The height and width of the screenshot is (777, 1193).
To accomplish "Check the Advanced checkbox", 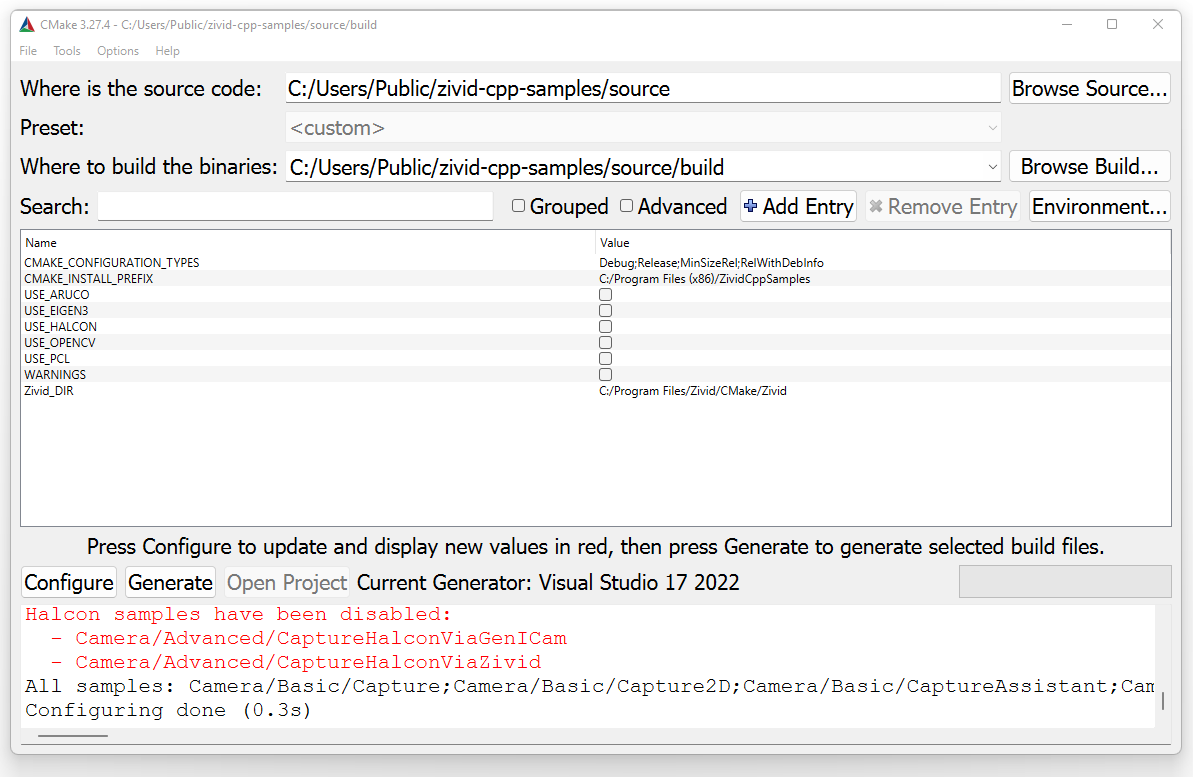I will [626, 206].
